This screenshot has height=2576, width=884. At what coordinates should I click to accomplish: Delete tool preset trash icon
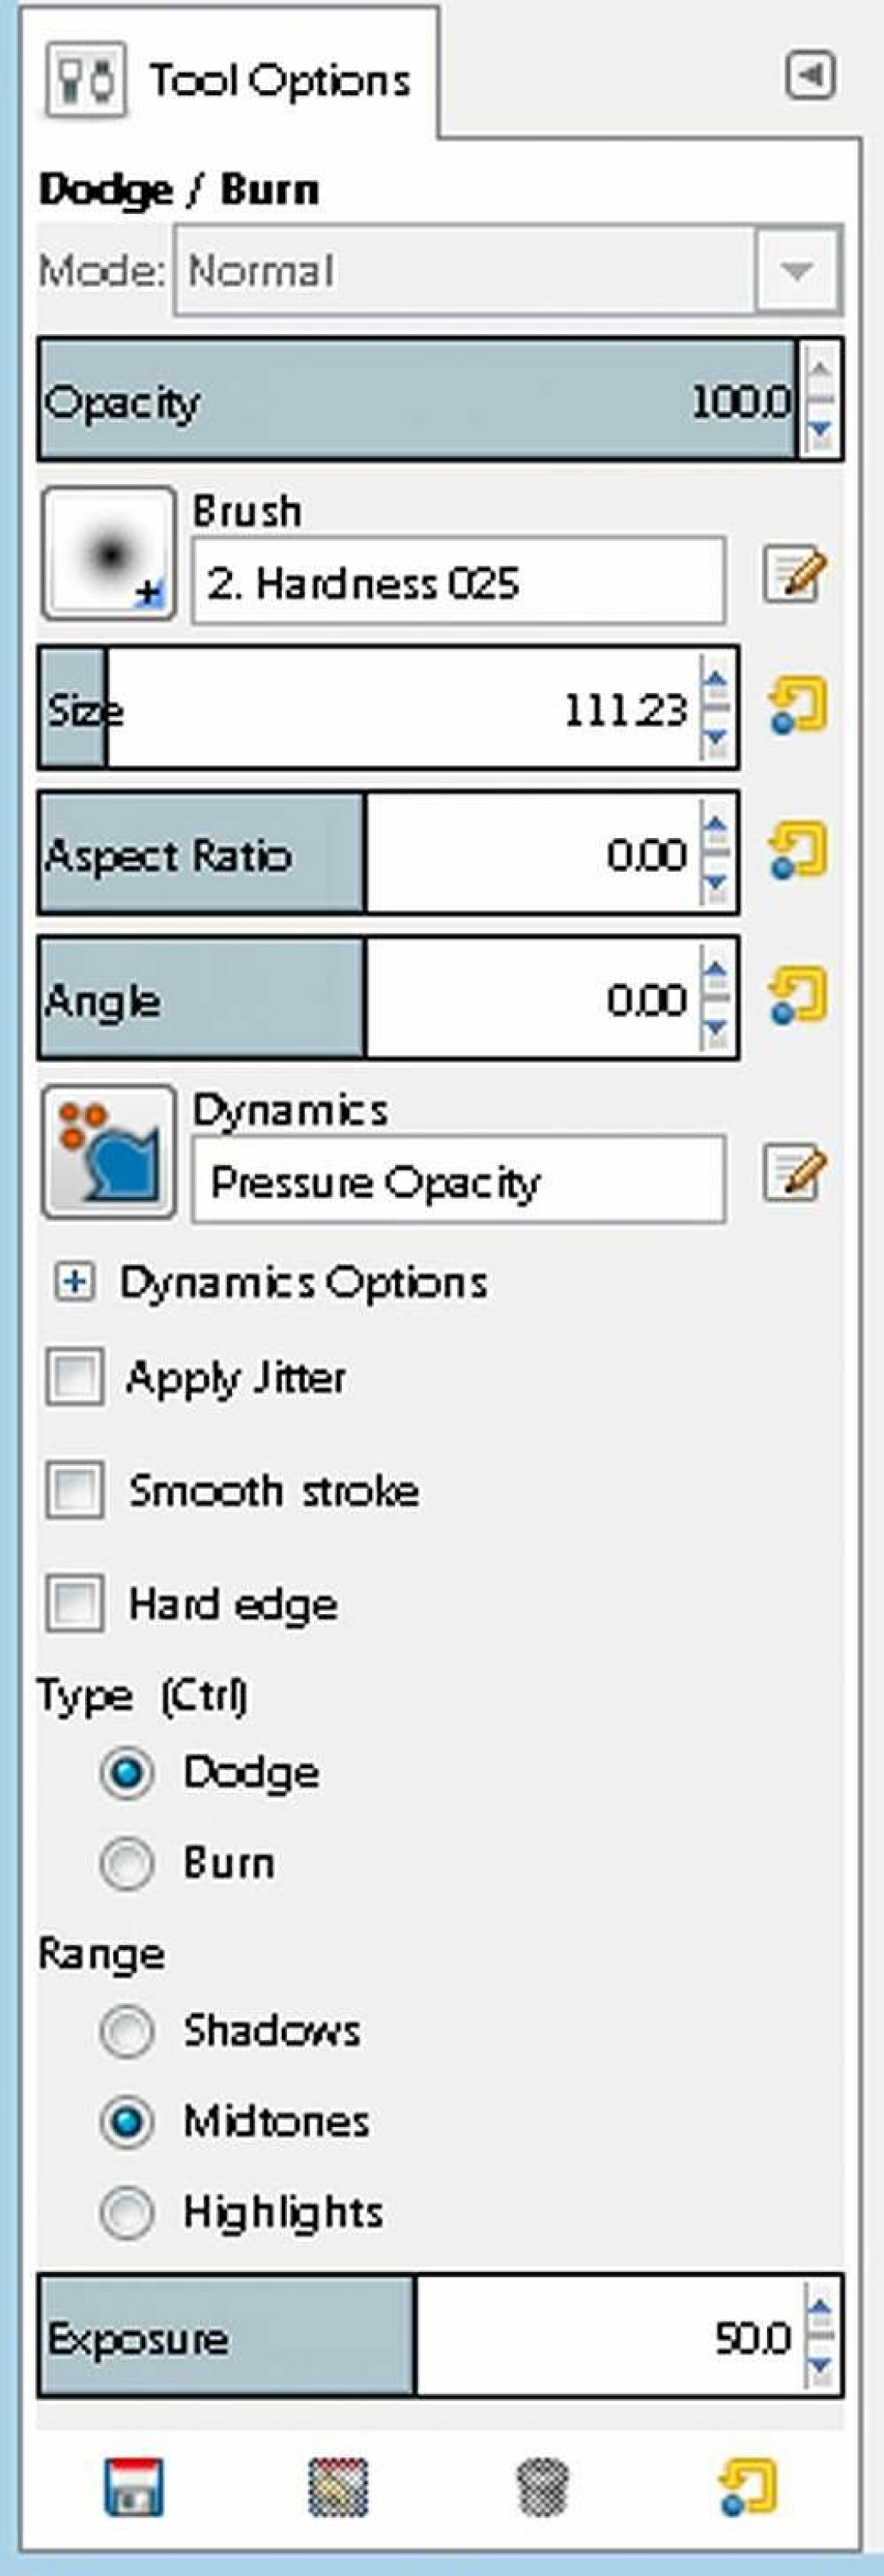pyautogui.click(x=544, y=2487)
